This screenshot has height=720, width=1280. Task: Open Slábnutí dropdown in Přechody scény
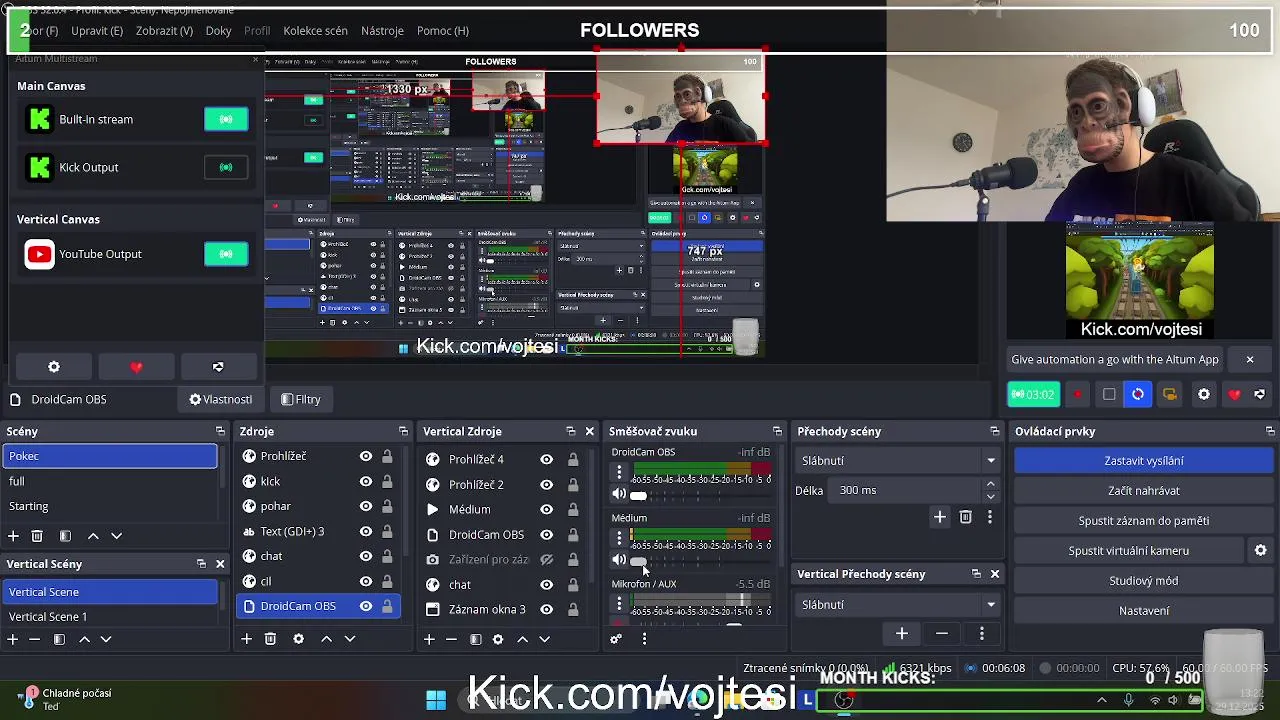click(x=899, y=461)
